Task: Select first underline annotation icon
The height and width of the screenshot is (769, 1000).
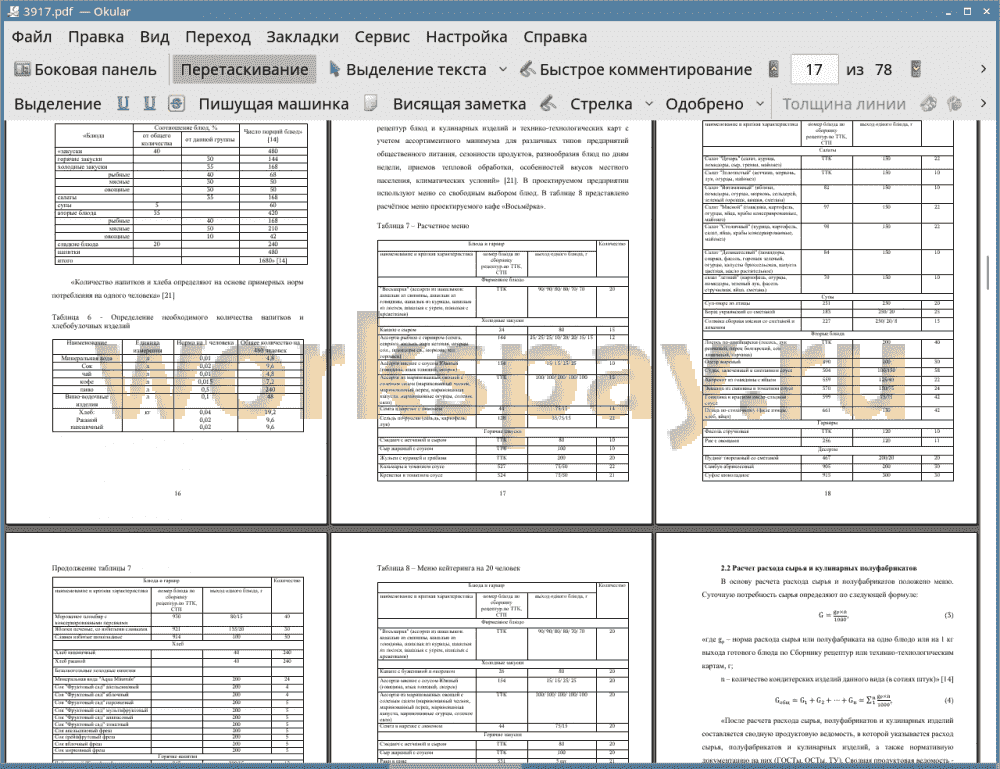Action: (123, 103)
